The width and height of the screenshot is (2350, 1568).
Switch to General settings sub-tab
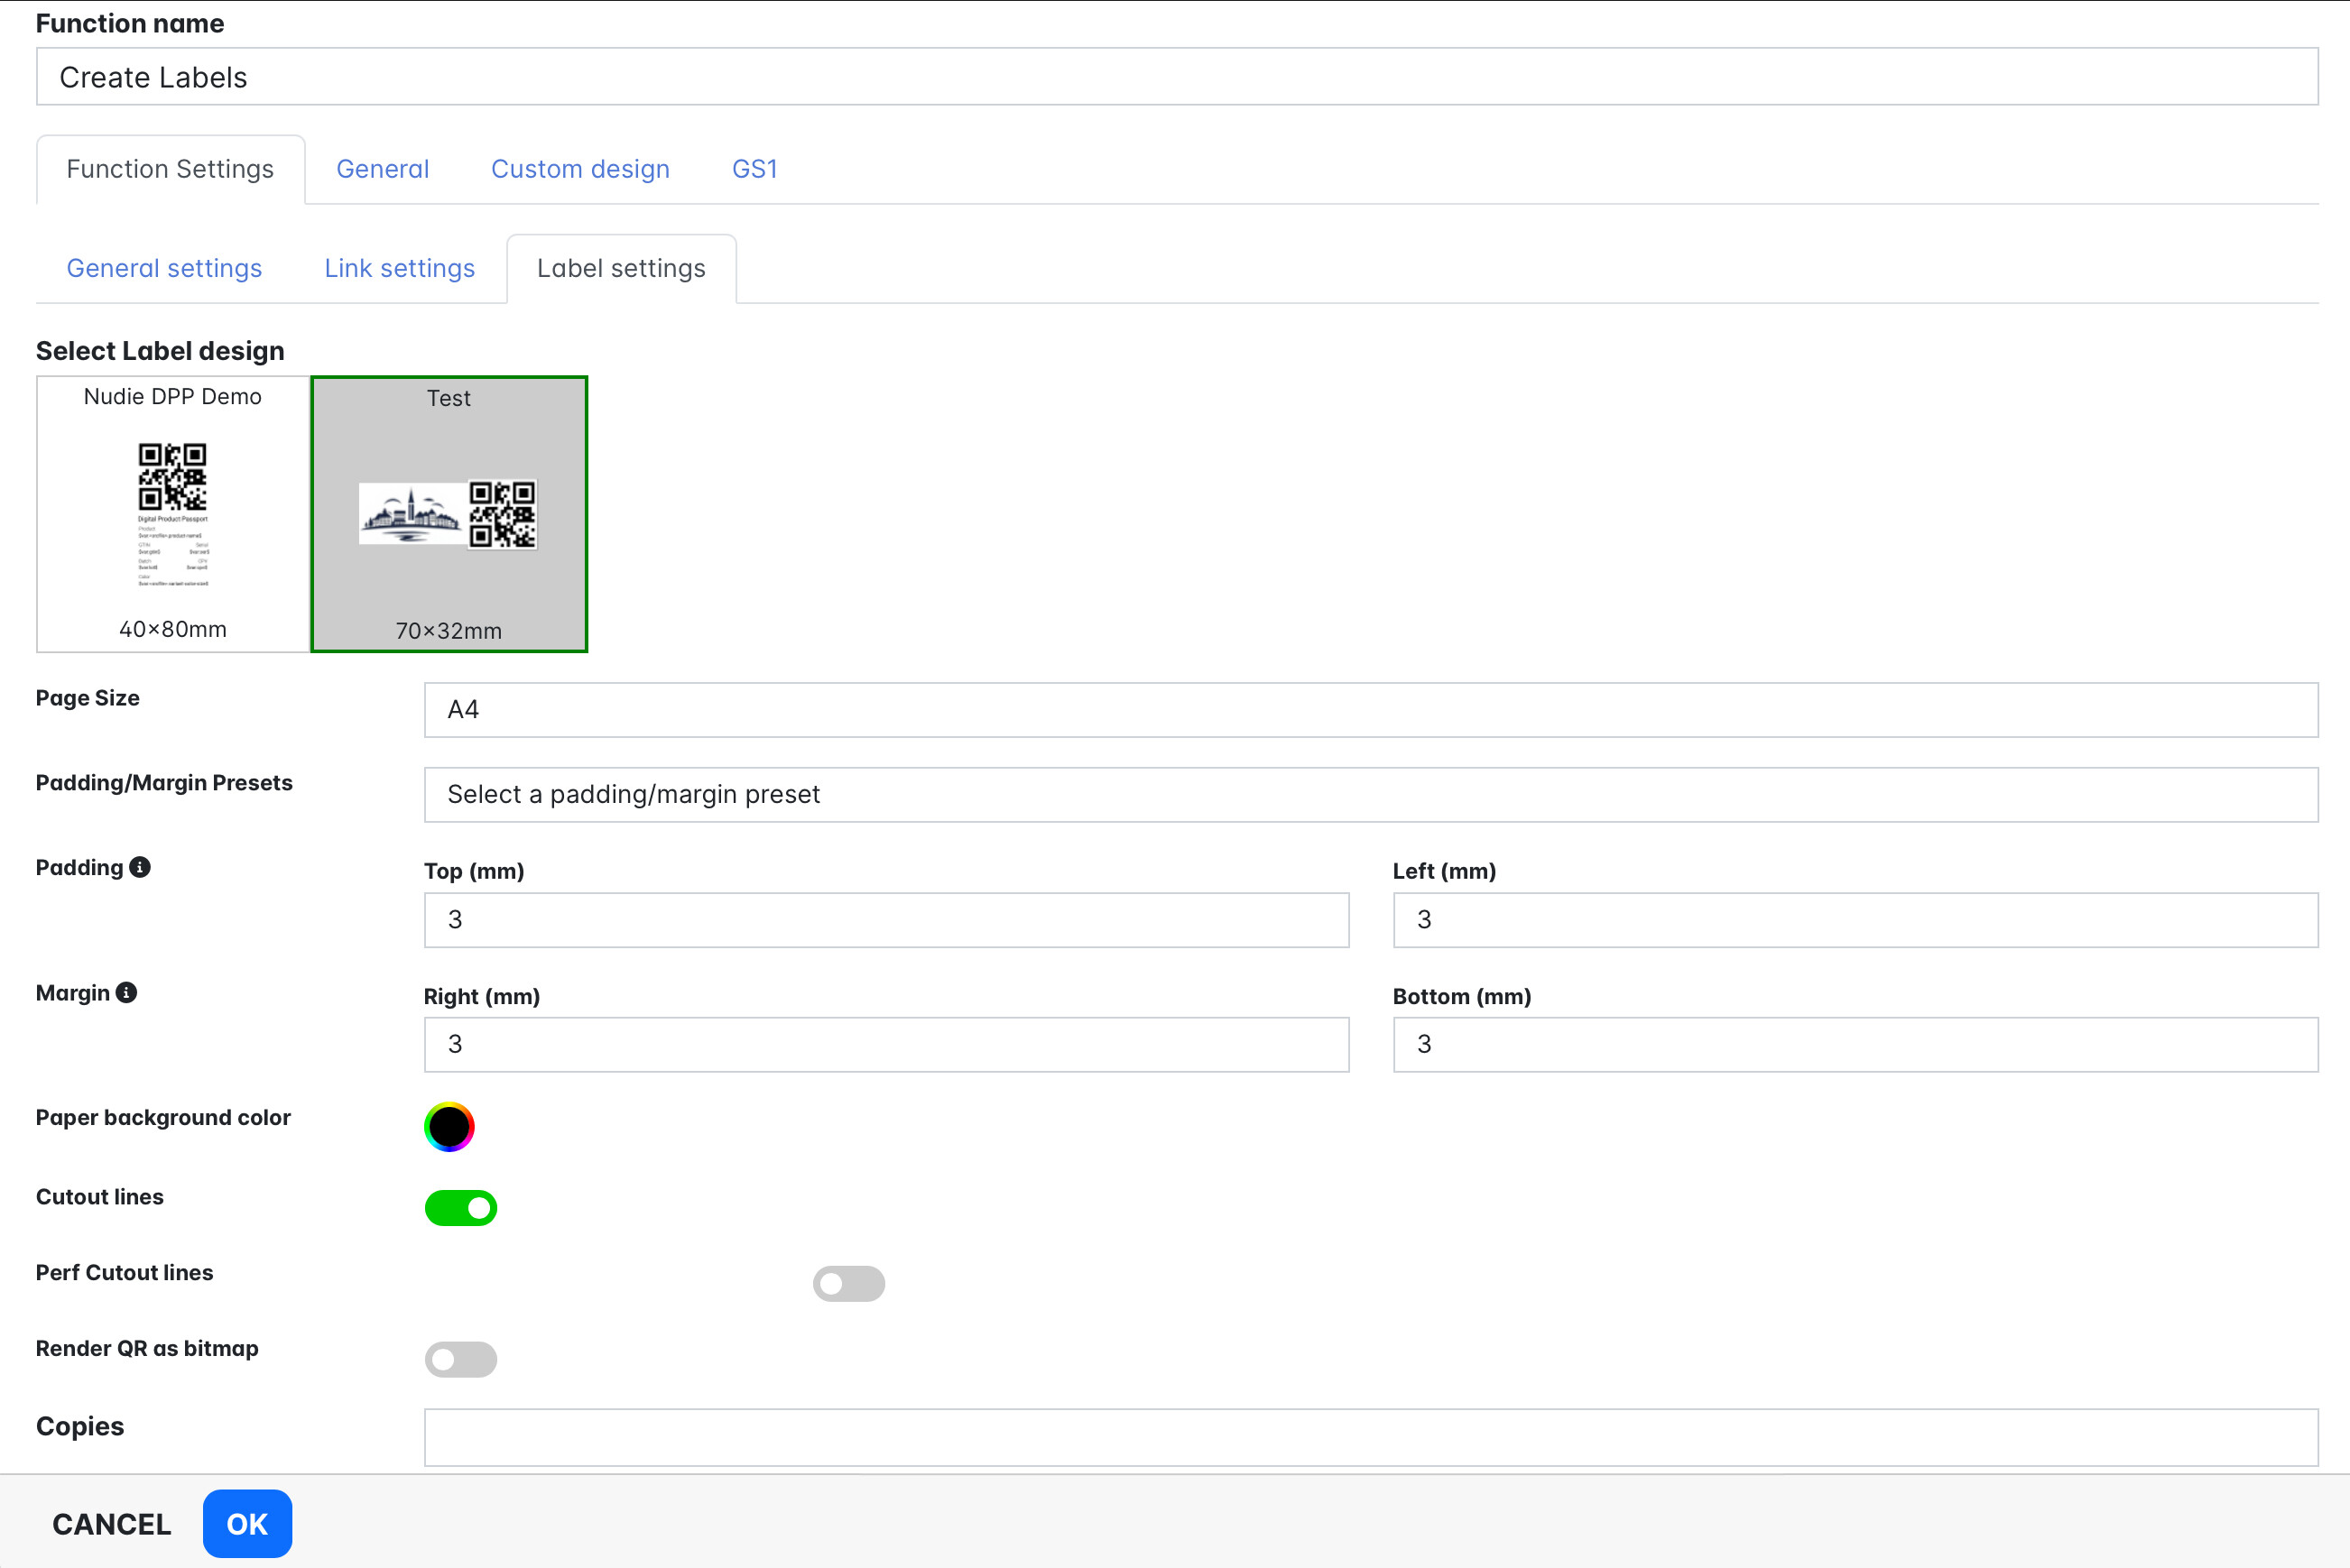(x=164, y=268)
